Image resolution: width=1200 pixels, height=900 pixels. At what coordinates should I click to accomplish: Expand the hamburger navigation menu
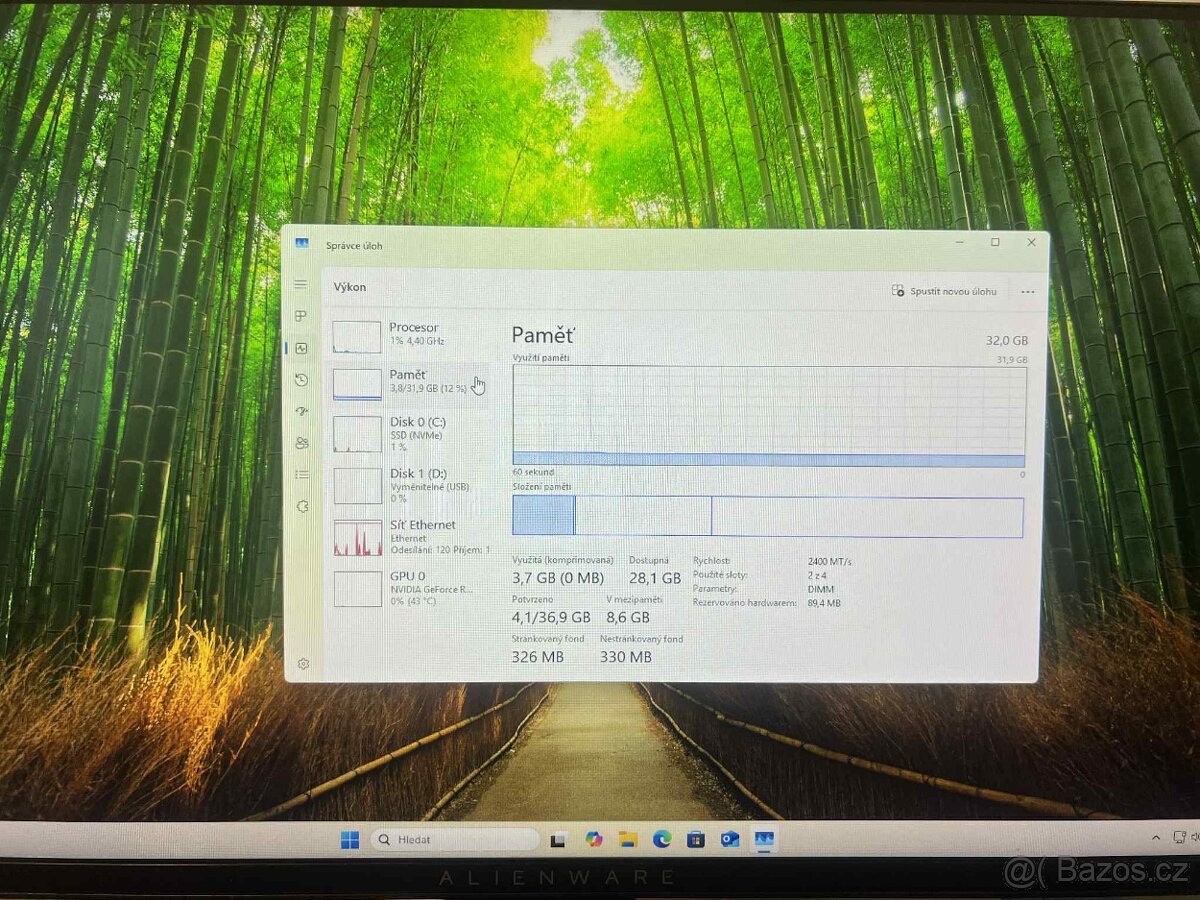(x=300, y=285)
